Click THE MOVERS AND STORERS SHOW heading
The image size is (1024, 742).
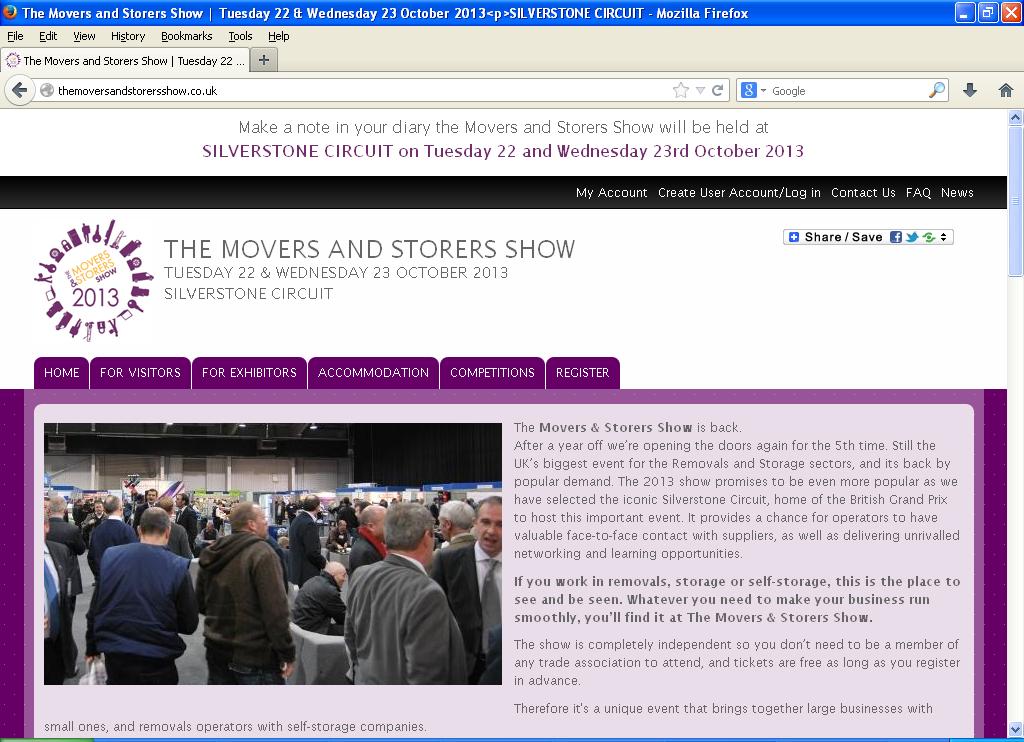point(369,249)
